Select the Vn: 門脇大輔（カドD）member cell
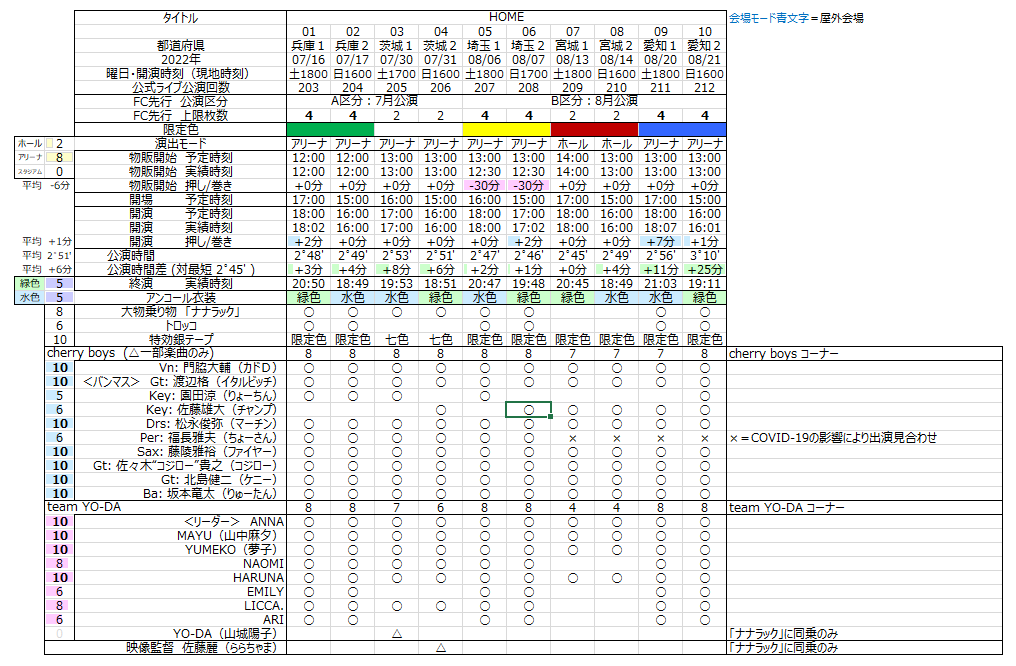The height and width of the screenshot is (666, 1016). pyautogui.click(x=180, y=368)
